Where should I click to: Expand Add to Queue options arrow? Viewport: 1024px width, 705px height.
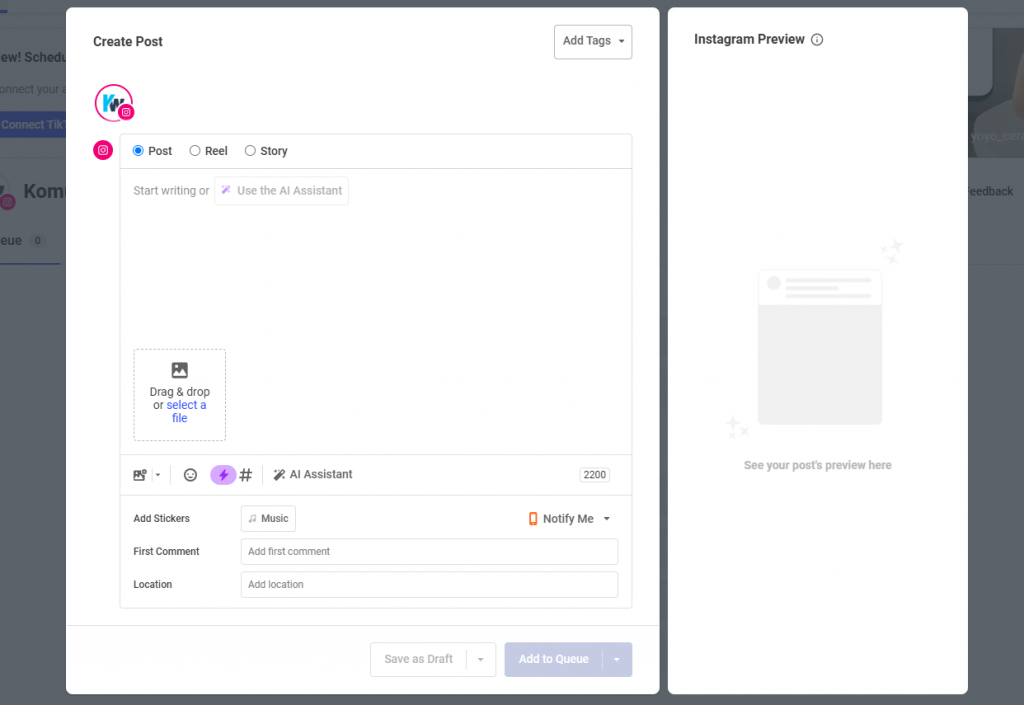tap(616, 660)
